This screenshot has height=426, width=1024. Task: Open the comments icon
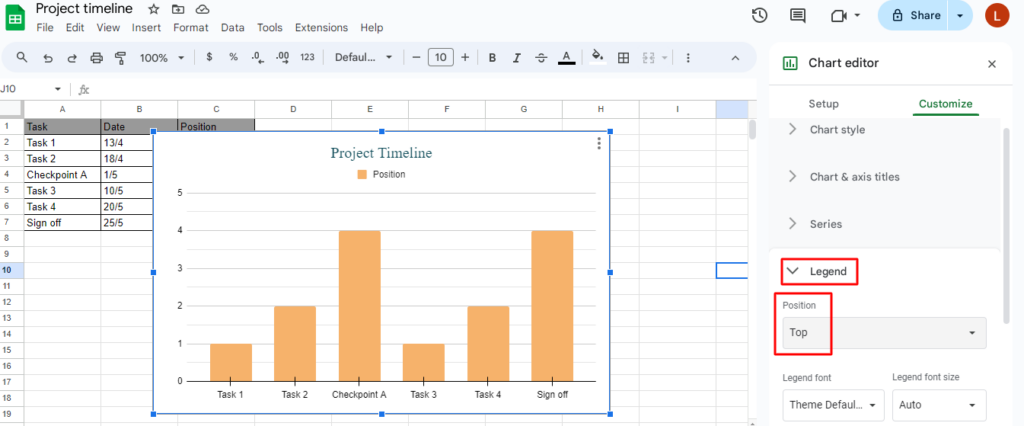797,16
